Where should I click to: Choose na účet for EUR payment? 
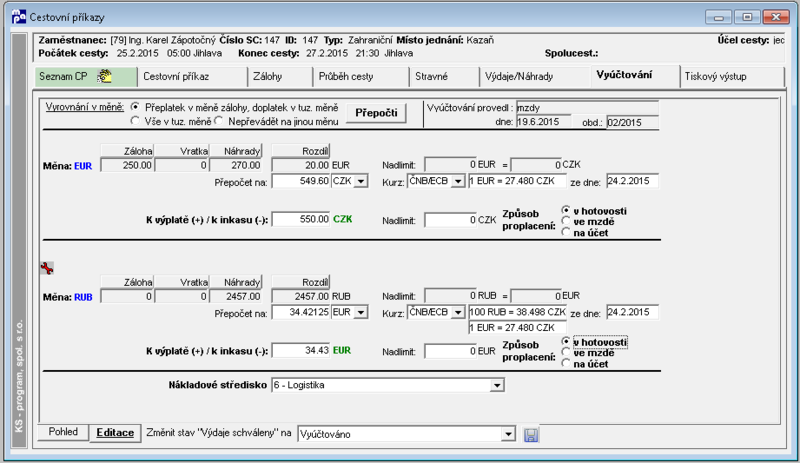click(565, 232)
